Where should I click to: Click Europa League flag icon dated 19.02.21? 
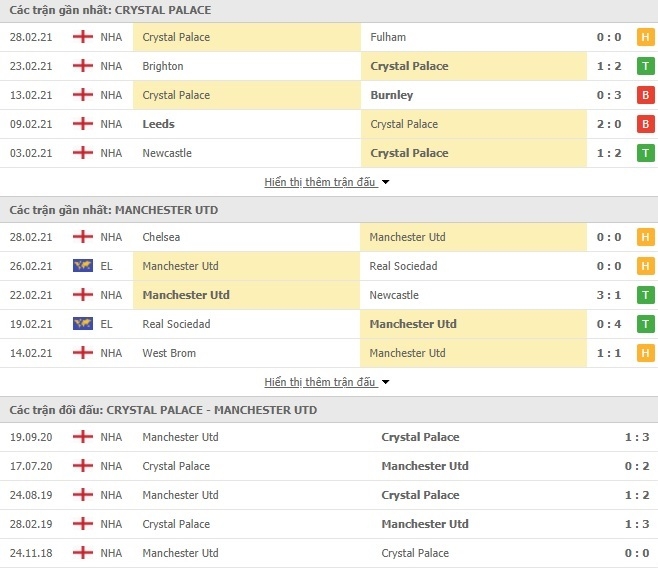83,323
